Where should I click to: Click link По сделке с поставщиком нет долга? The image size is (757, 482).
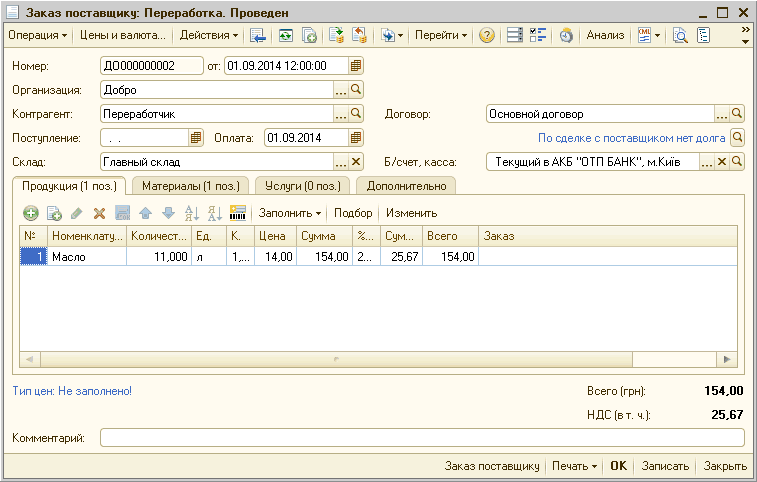point(631,138)
